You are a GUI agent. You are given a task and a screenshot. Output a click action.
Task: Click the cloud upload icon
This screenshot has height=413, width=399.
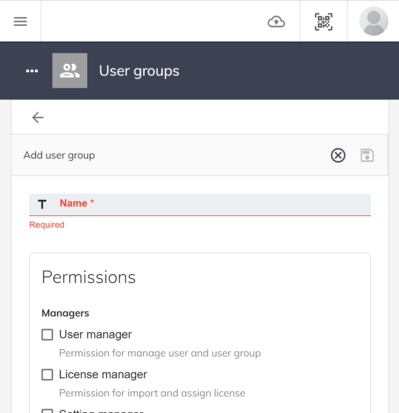pyautogui.click(x=276, y=22)
